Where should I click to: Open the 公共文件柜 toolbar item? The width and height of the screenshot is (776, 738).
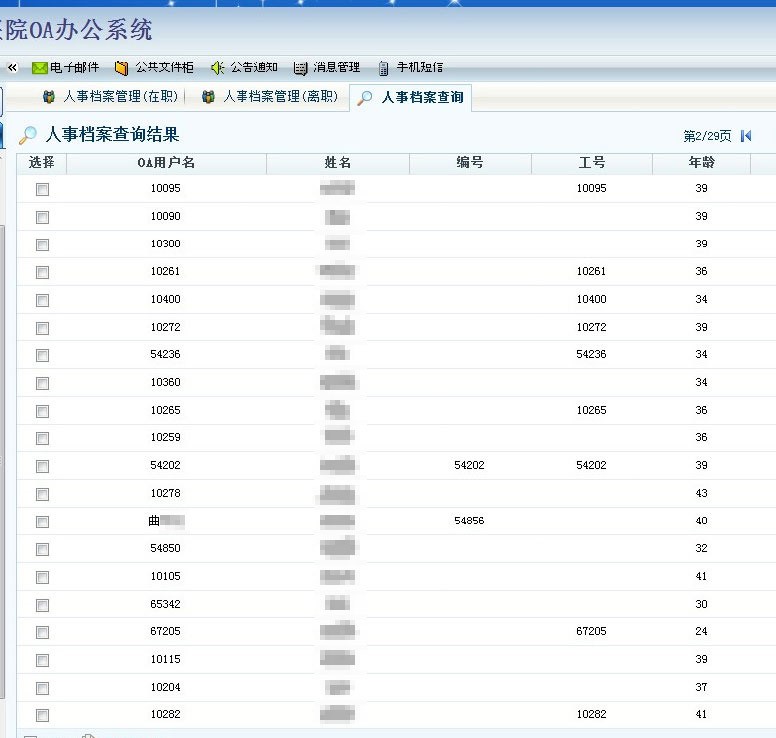(154, 67)
